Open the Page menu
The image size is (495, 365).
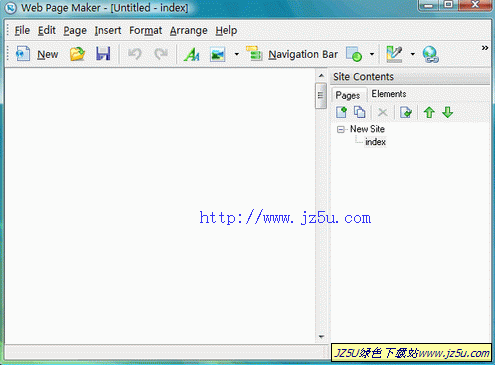point(75,31)
